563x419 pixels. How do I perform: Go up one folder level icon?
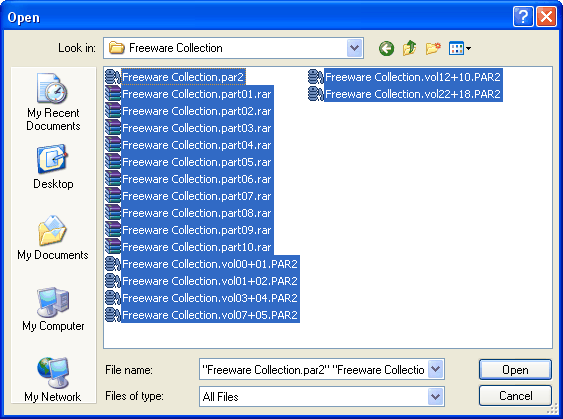[409, 48]
